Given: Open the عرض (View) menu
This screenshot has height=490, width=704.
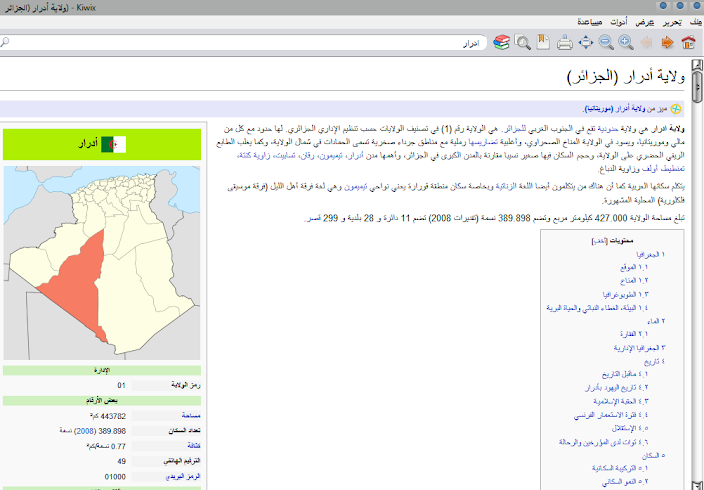Looking at the screenshot, I should pos(645,21).
